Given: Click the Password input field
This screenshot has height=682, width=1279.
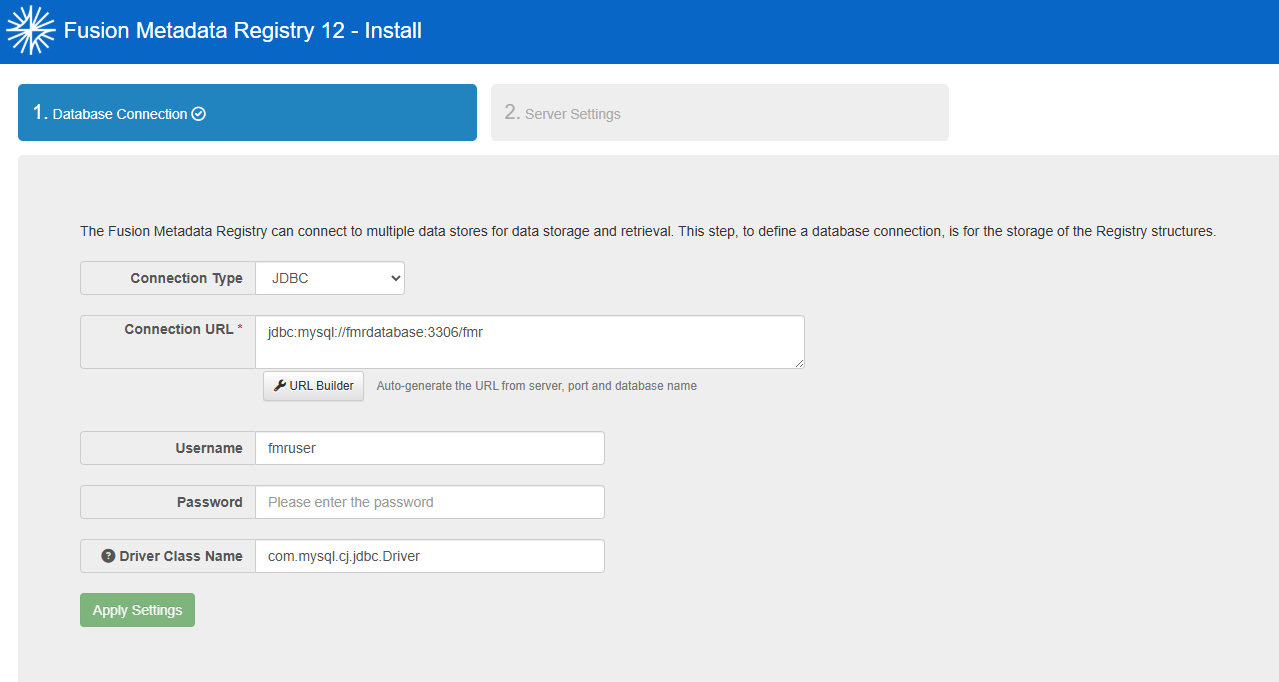Looking at the screenshot, I should 430,502.
